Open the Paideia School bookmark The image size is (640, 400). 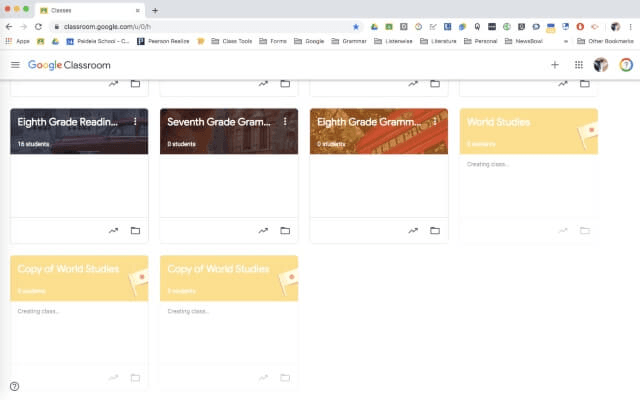[x=98, y=41]
